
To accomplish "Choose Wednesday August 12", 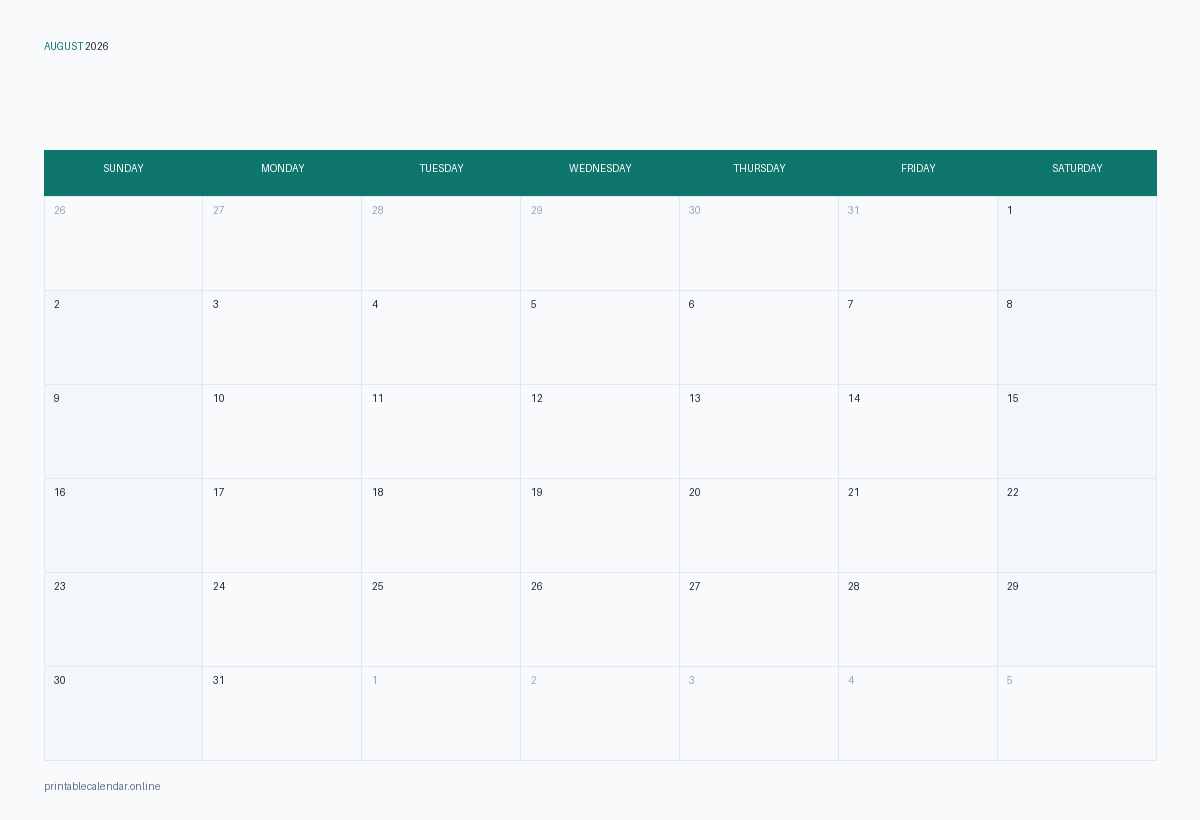I will pos(600,431).
